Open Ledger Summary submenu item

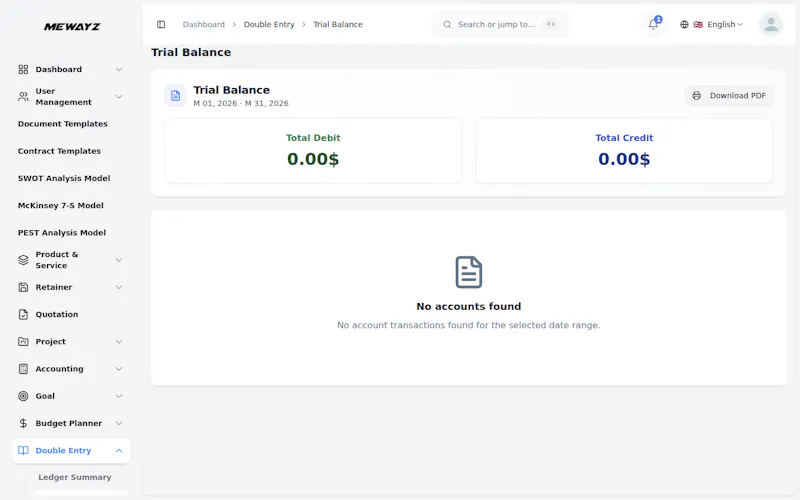click(74, 477)
